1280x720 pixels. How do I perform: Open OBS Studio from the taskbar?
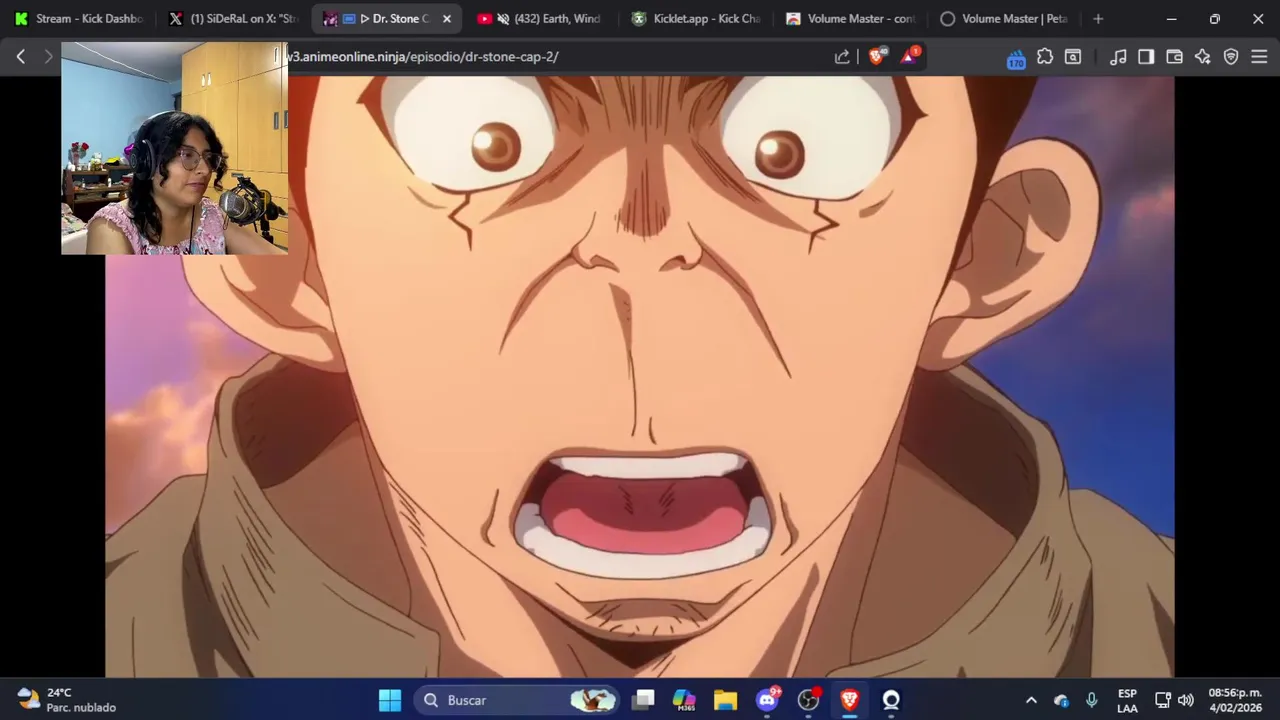click(x=808, y=700)
